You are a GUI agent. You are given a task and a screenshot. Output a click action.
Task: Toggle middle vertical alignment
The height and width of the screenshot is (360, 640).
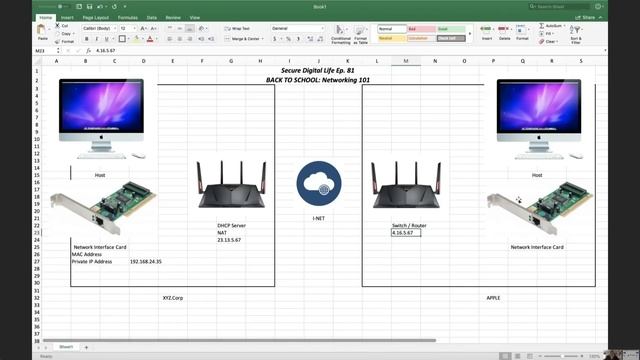(180, 29)
